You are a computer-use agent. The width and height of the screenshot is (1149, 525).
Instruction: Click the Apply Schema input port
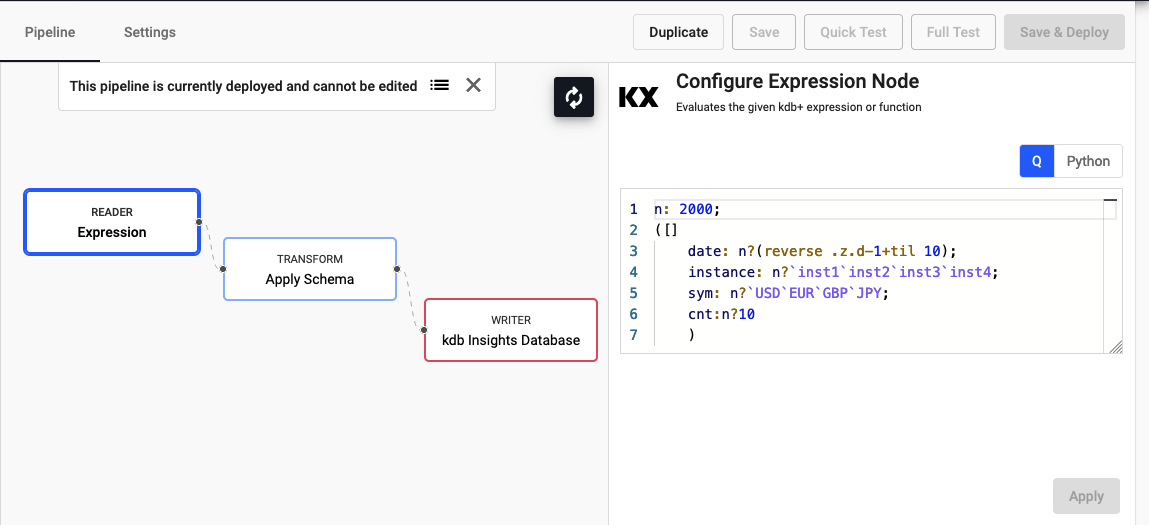click(223, 268)
